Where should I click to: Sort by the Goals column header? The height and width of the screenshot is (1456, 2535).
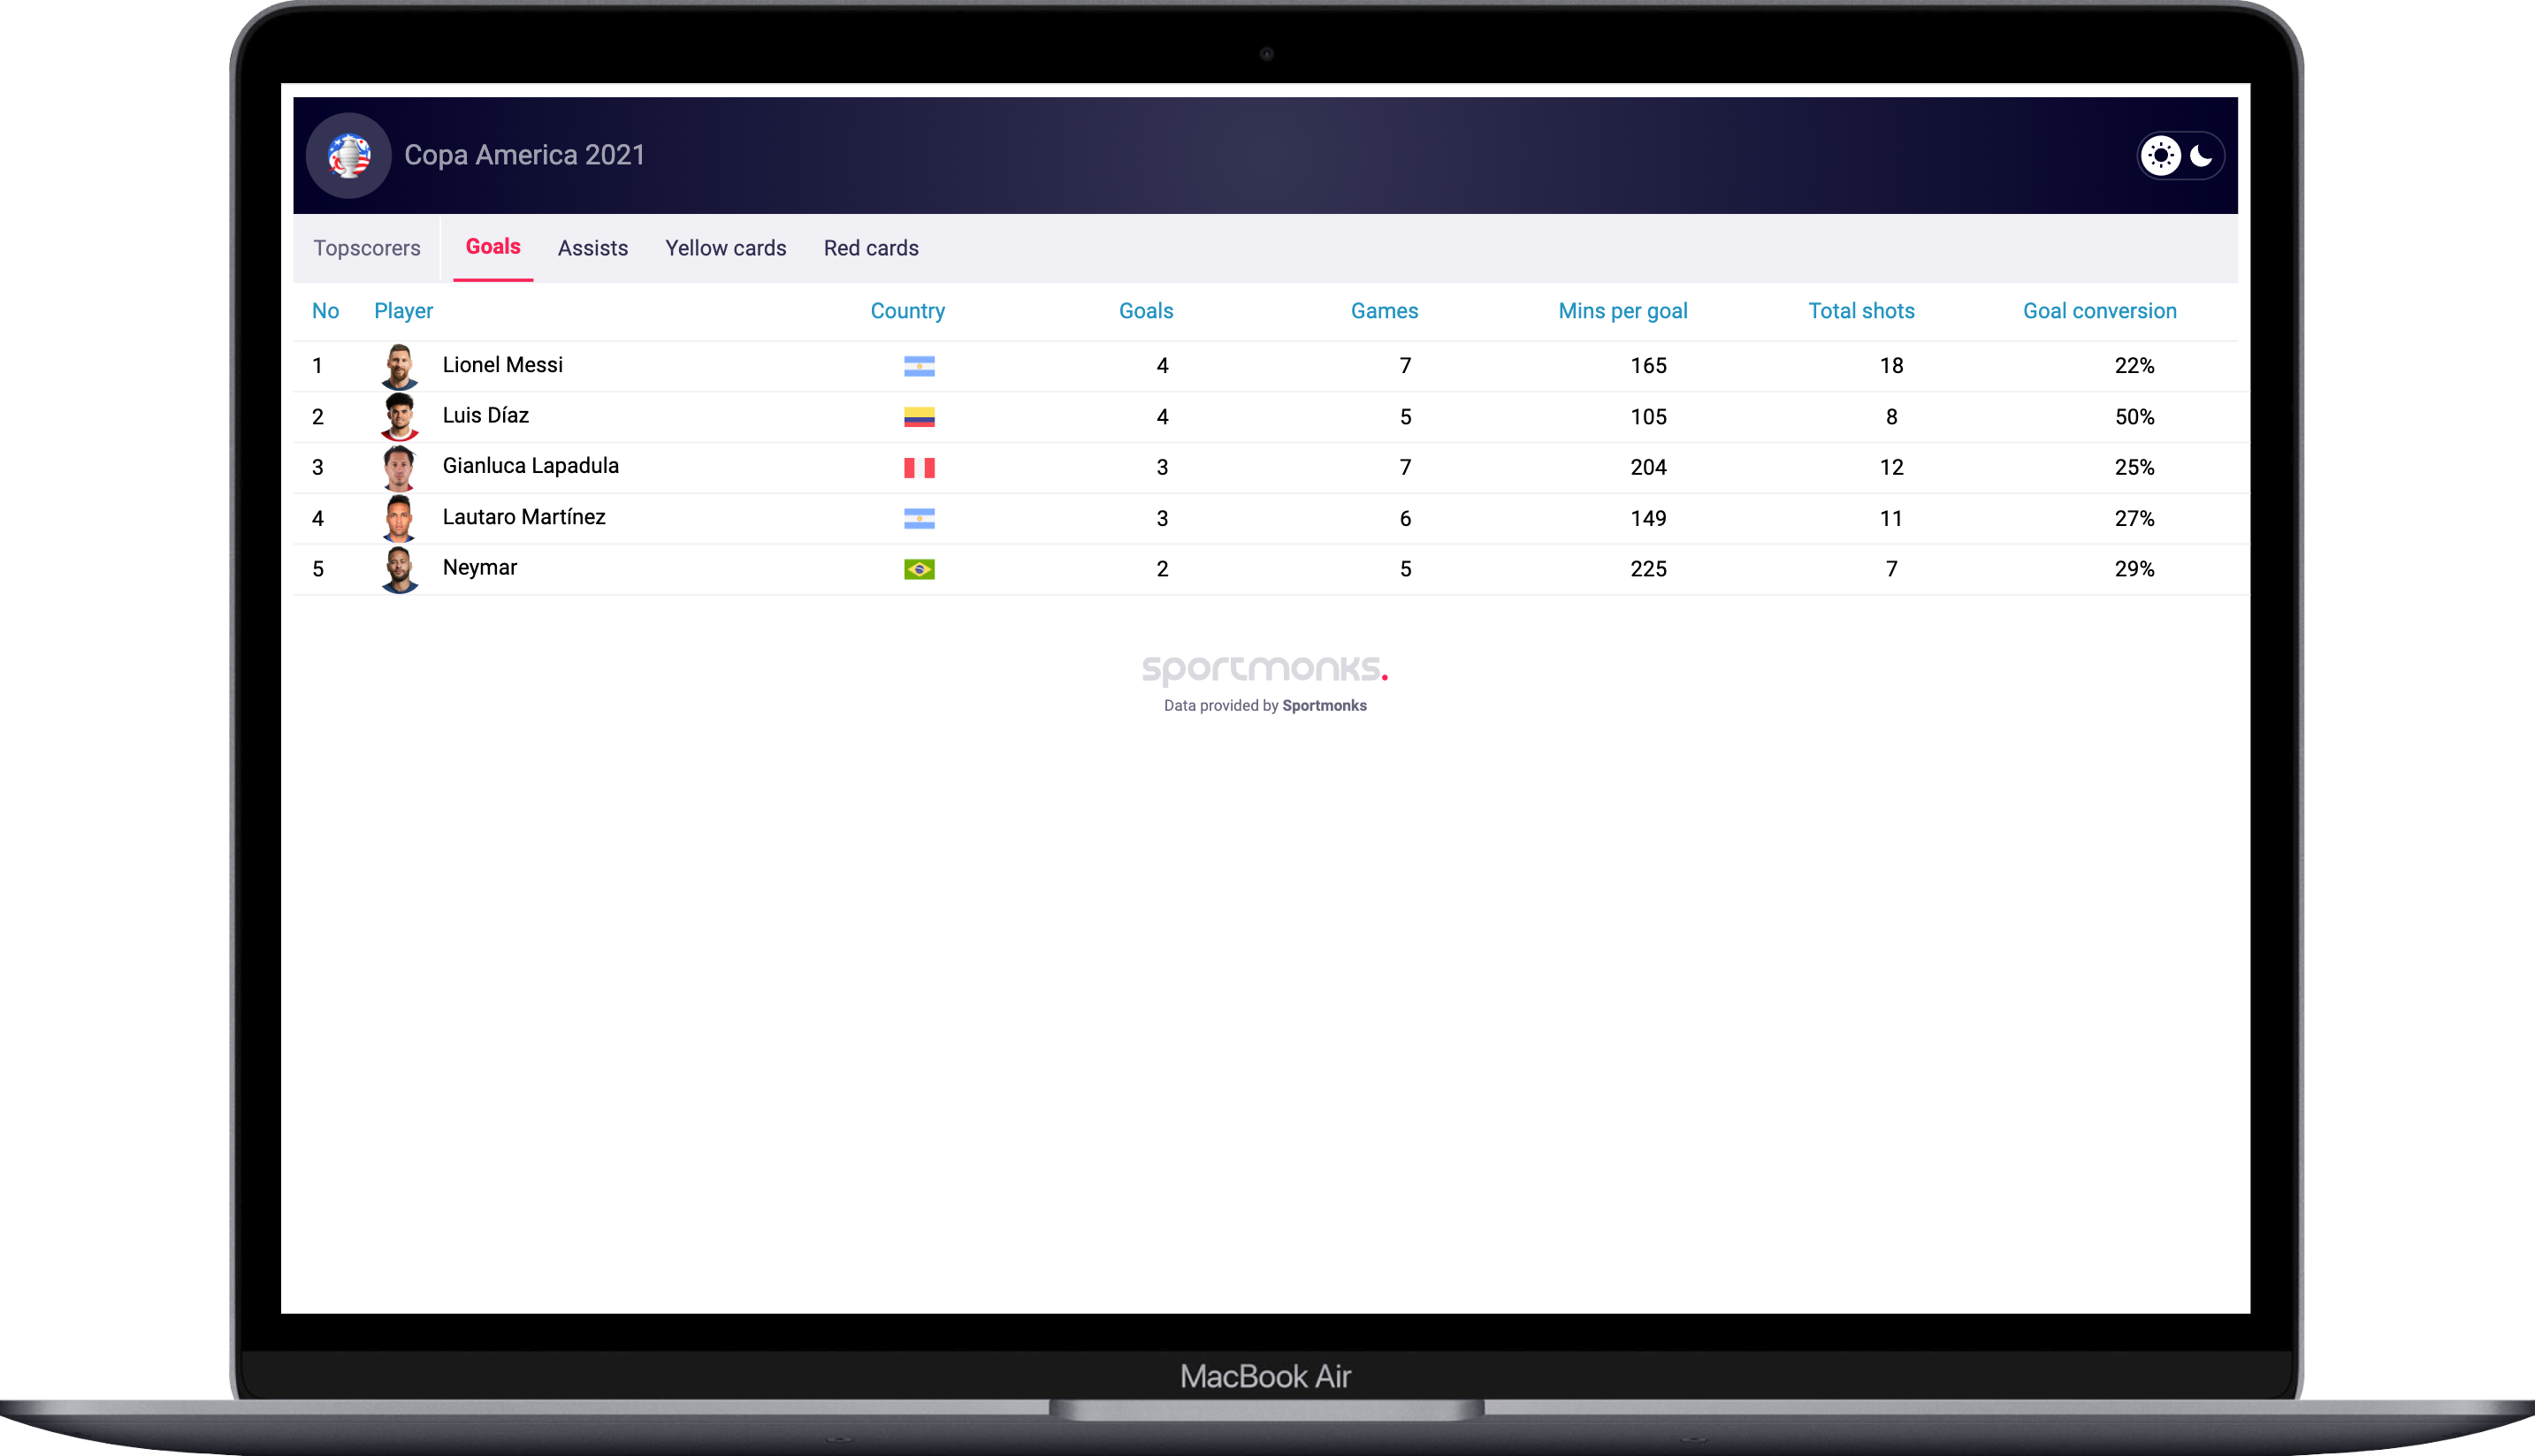(1146, 311)
